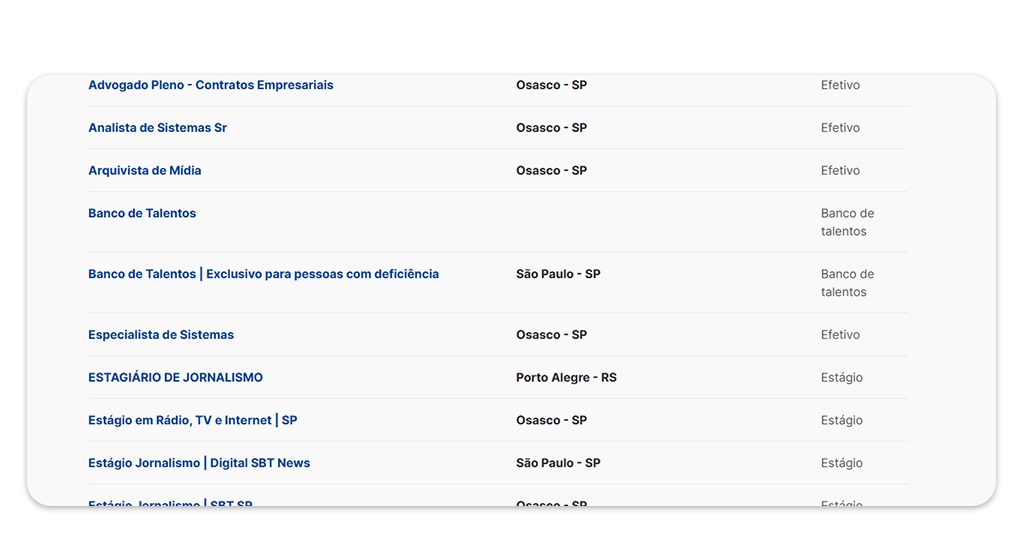Open Banco de Talentos for pessoas com deficiência
This screenshot has height=536, width=1024.
click(263, 274)
